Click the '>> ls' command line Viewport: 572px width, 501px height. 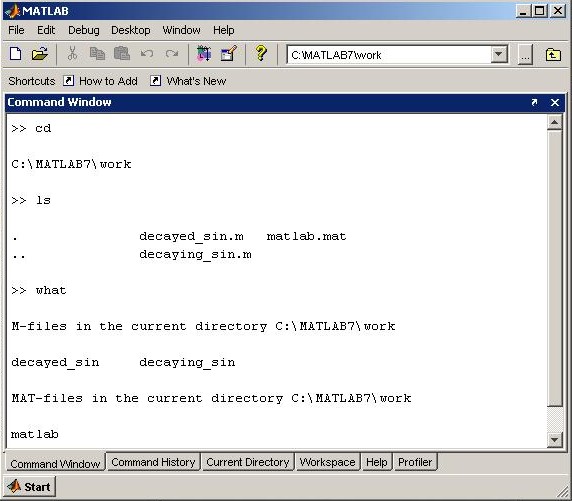click(31, 200)
